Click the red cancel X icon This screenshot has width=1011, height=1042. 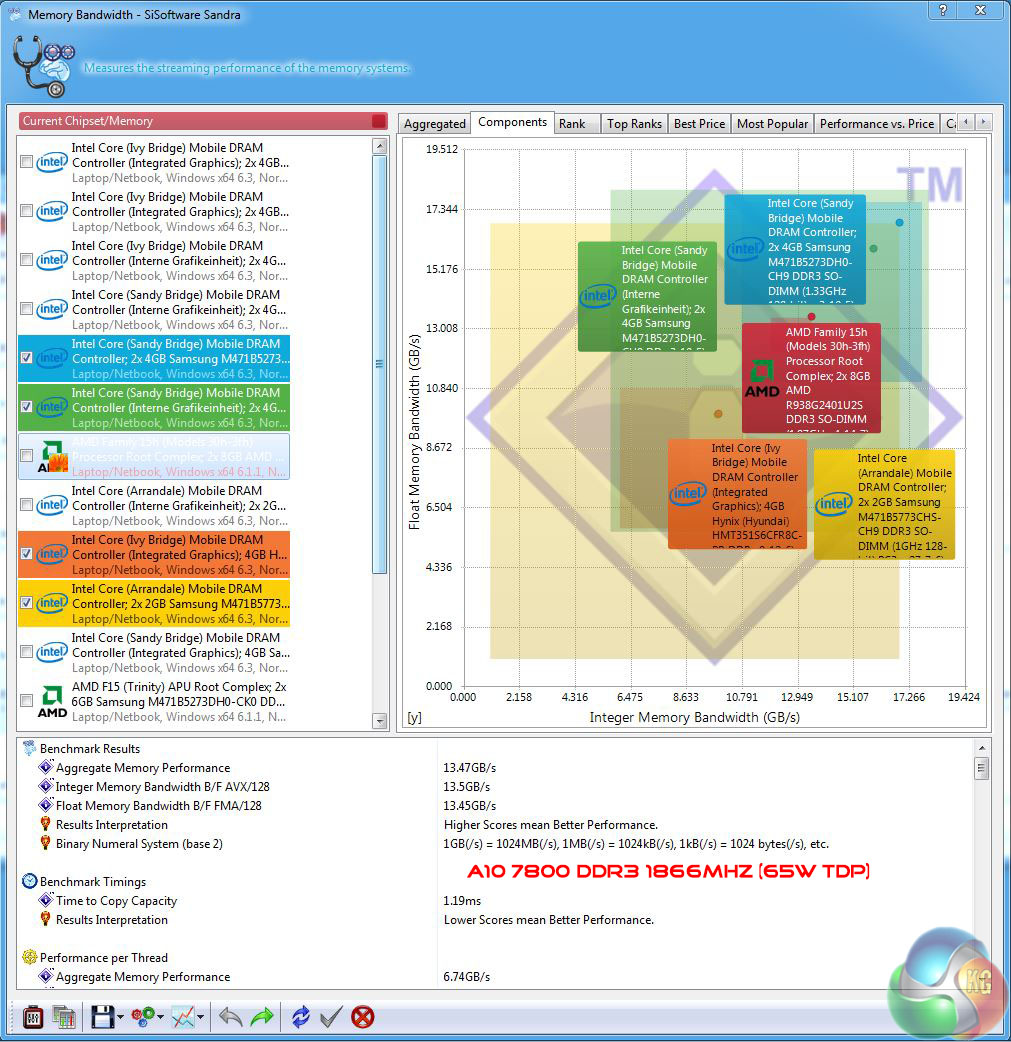pos(362,1017)
